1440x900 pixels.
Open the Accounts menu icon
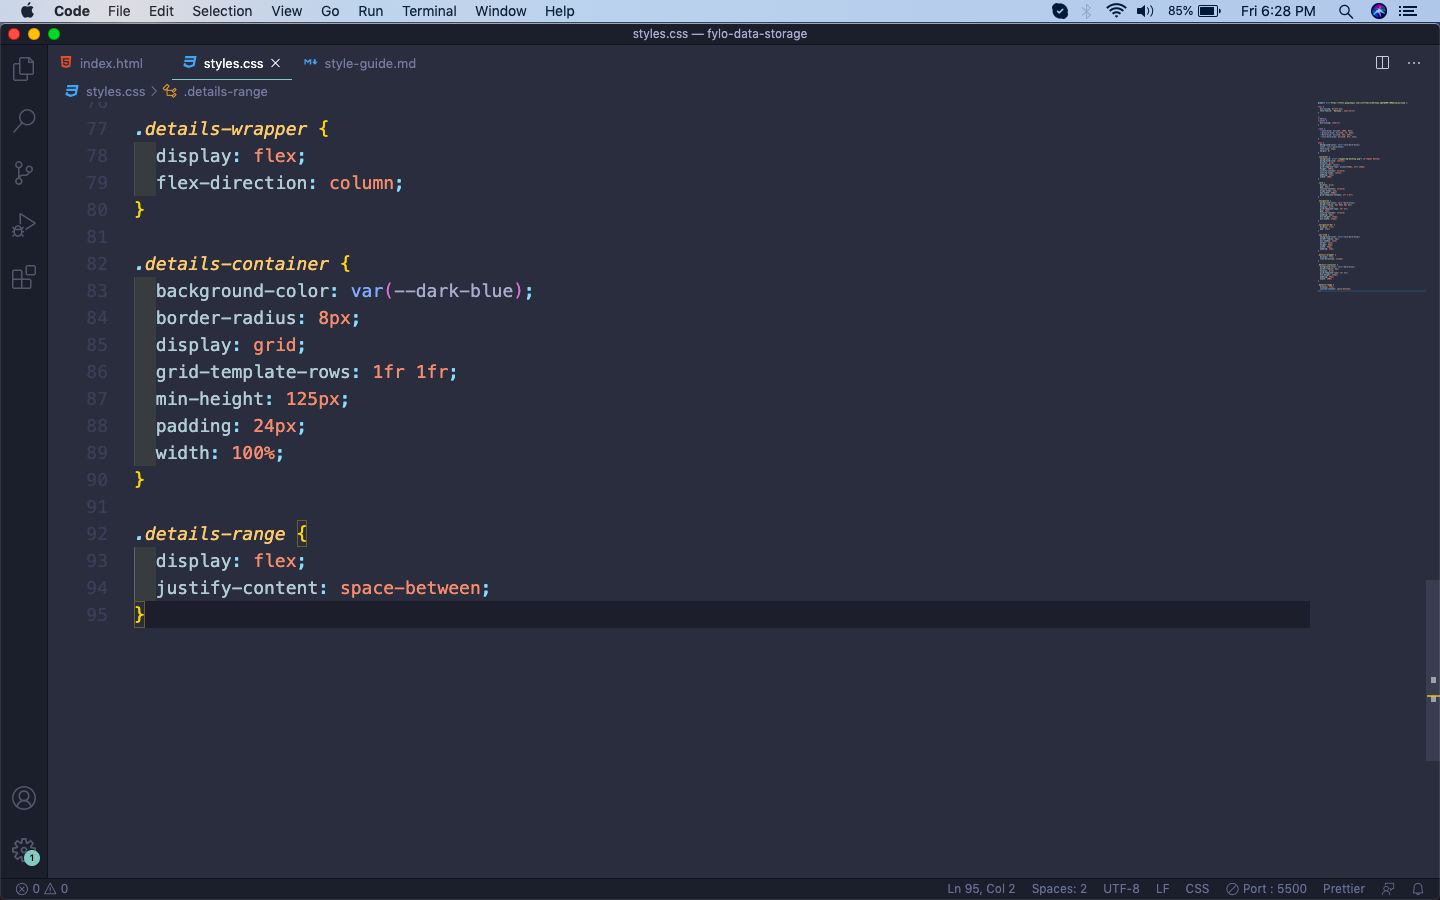tap(24, 798)
